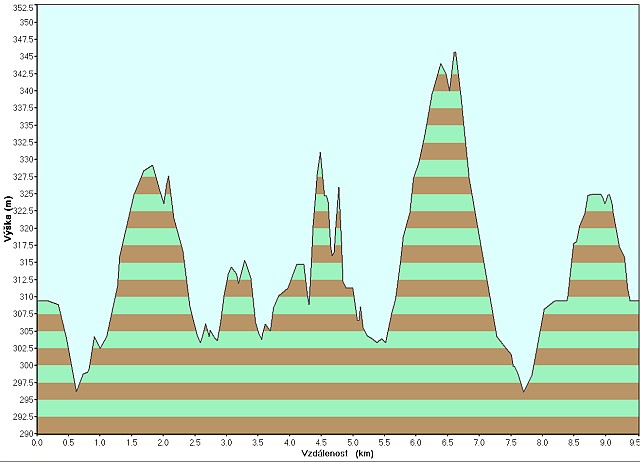Click the 5.0 tick label on distance axis
This screenshot has width=640, height=462.
coord(353,442)
